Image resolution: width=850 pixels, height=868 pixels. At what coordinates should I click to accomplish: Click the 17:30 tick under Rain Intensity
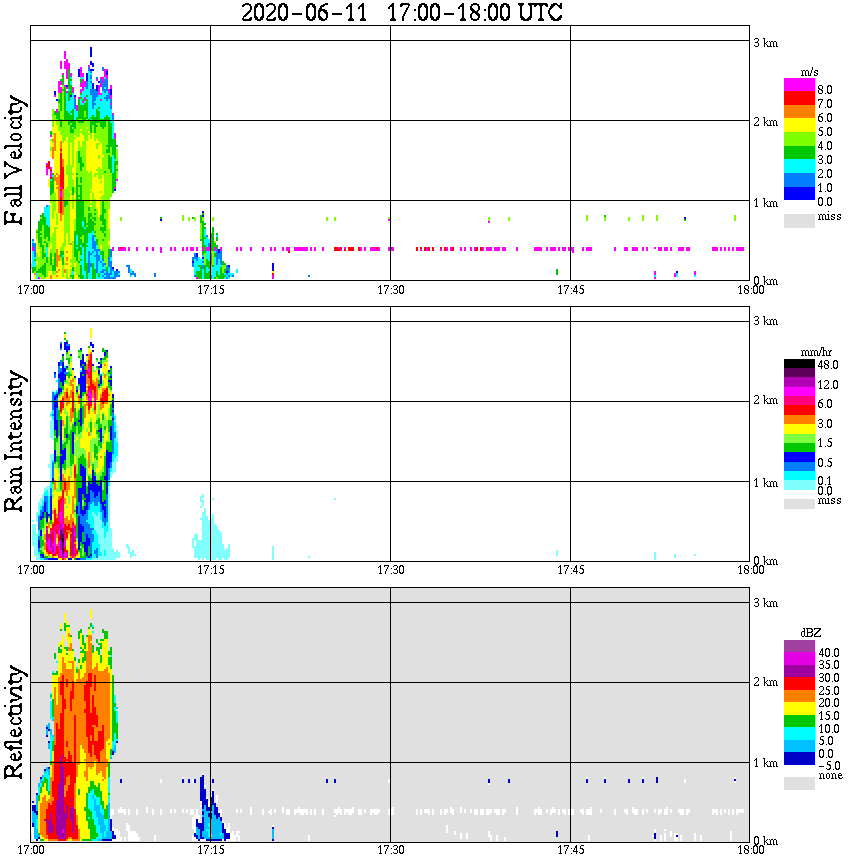pyautogui.click(x=390, y=570)
